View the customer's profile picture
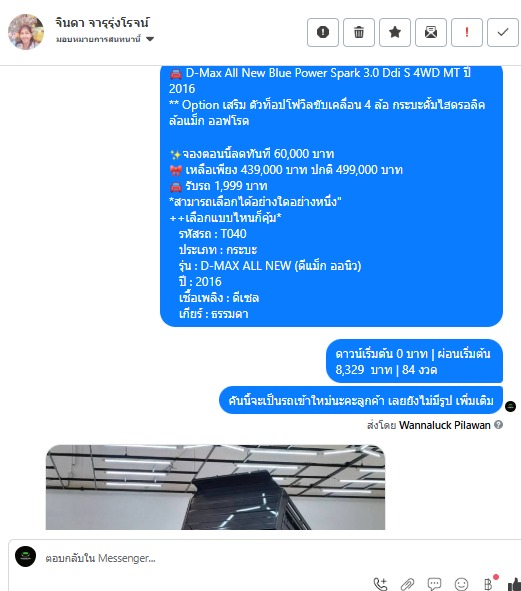 [26, 32]
